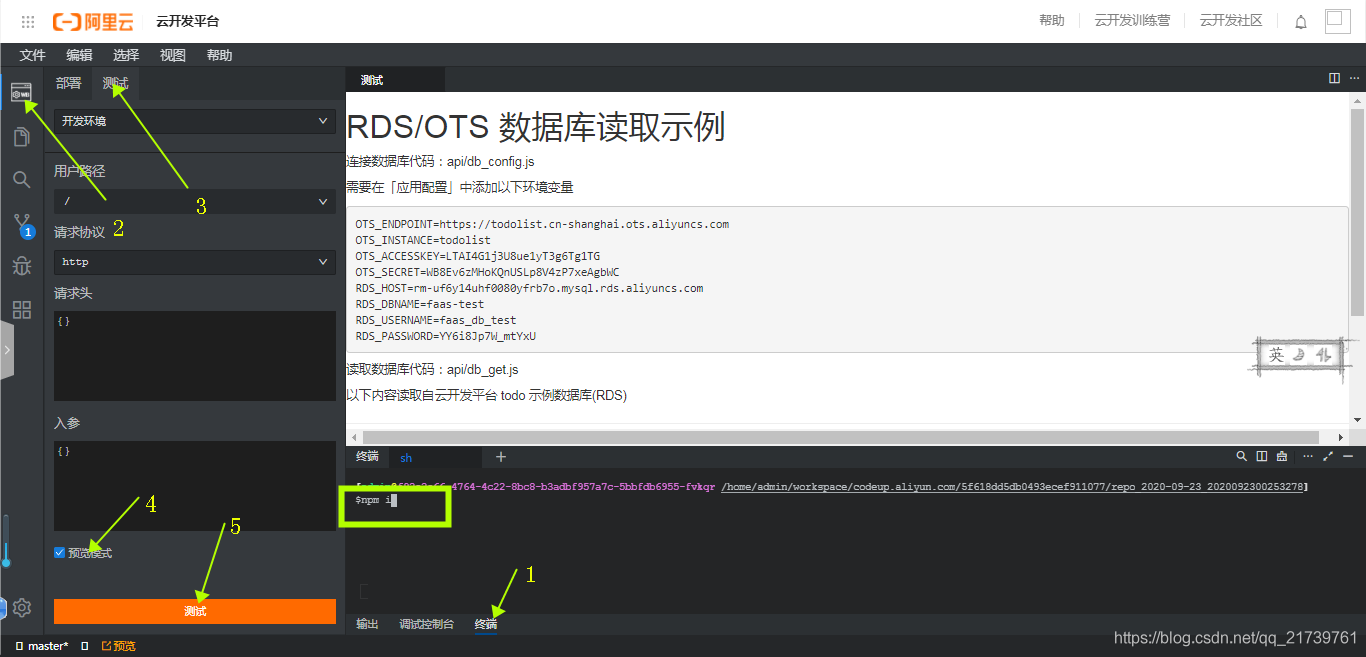Switch to the 输出 panel tab
The height and width of the screenshot is (657, 1366).
pyautogui.click(x=367, y=624)
